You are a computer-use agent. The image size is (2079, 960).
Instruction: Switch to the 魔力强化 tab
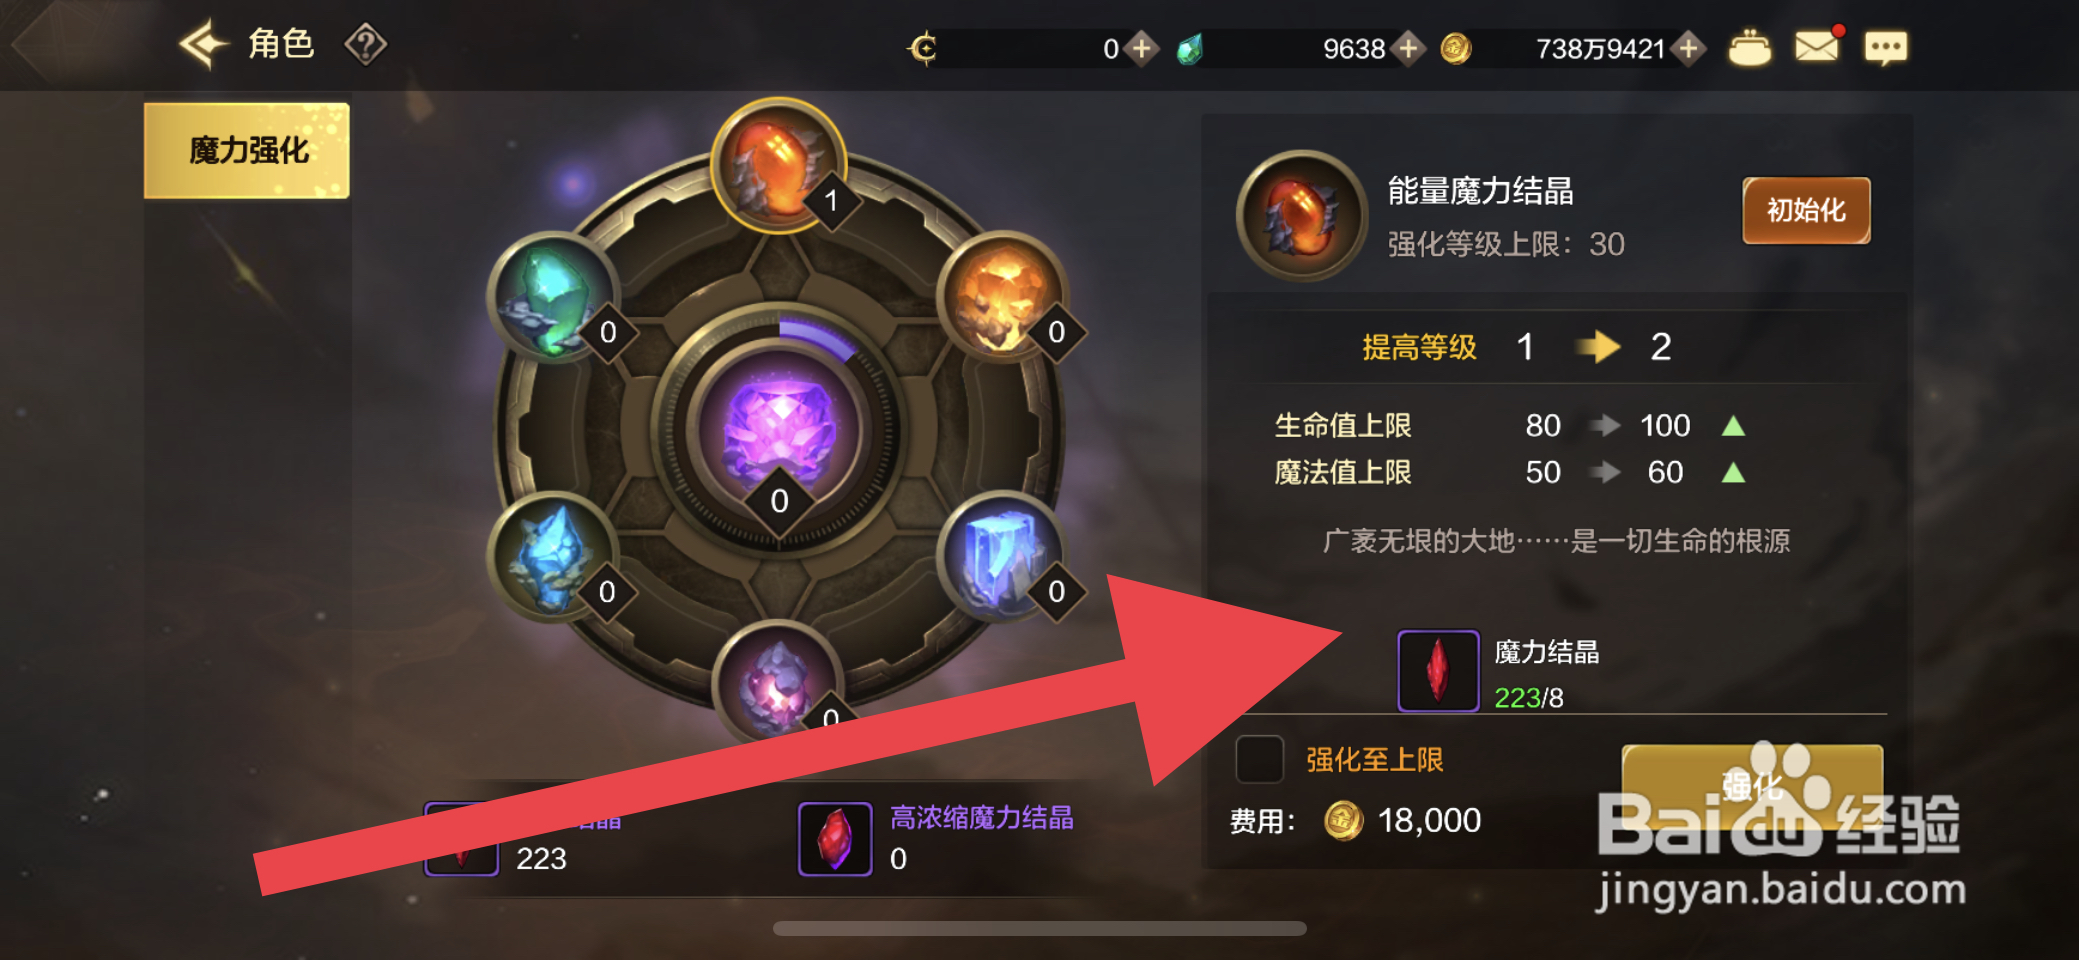[247, 150]
